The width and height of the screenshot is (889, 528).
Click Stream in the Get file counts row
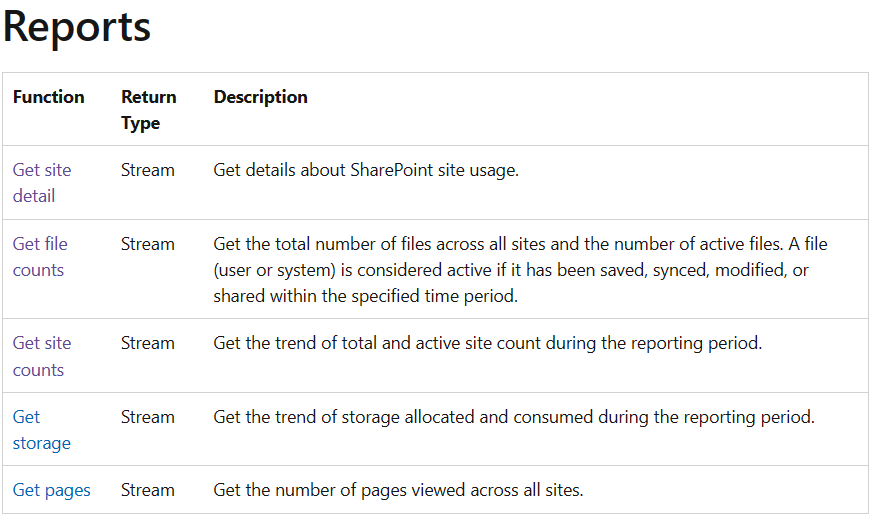pyautogui.click(x=147, y=244)
